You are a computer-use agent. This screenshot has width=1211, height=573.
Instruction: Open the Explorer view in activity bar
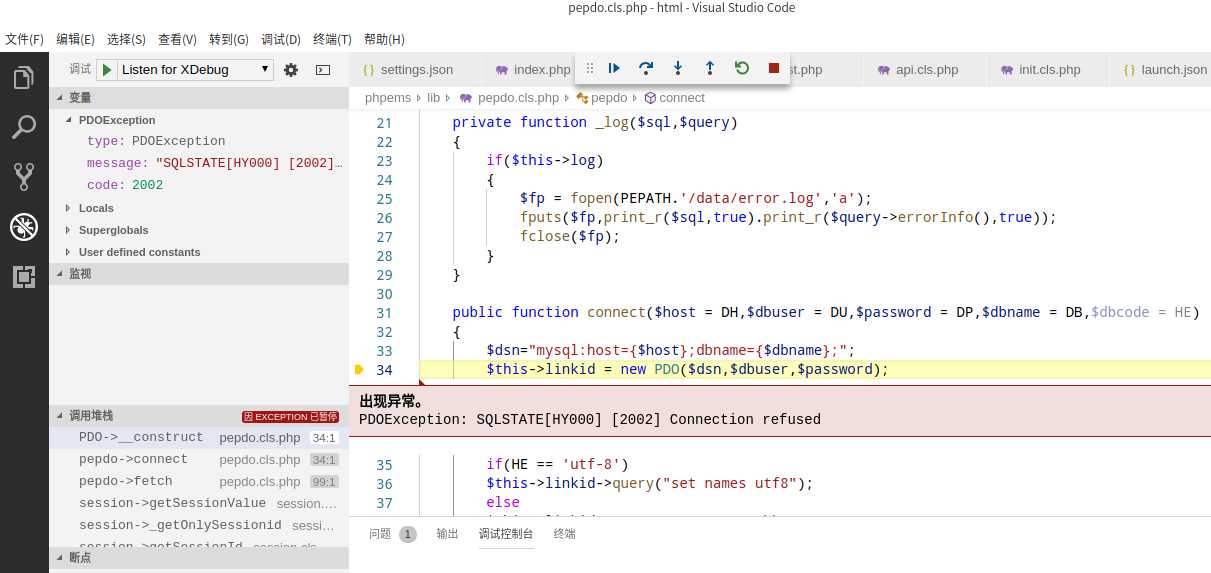(x=24, y=78)
